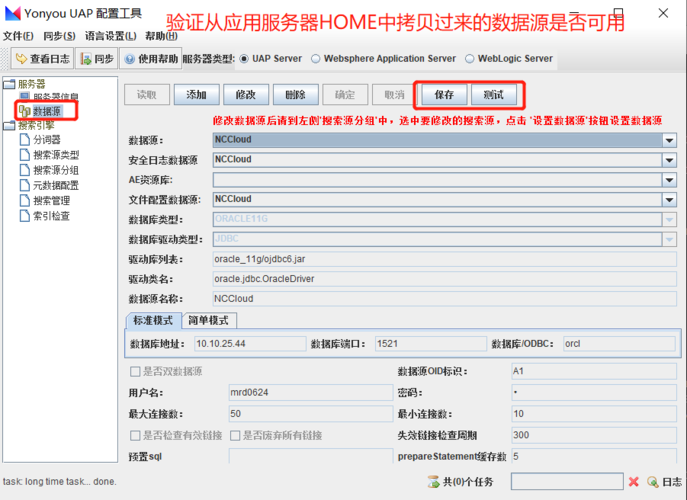The height and width of the screenshot is (500, 687).
Task: Click the 驱动类名 field oracle.jdbc.OracleDriver
Action: click(x=445, y=279)
